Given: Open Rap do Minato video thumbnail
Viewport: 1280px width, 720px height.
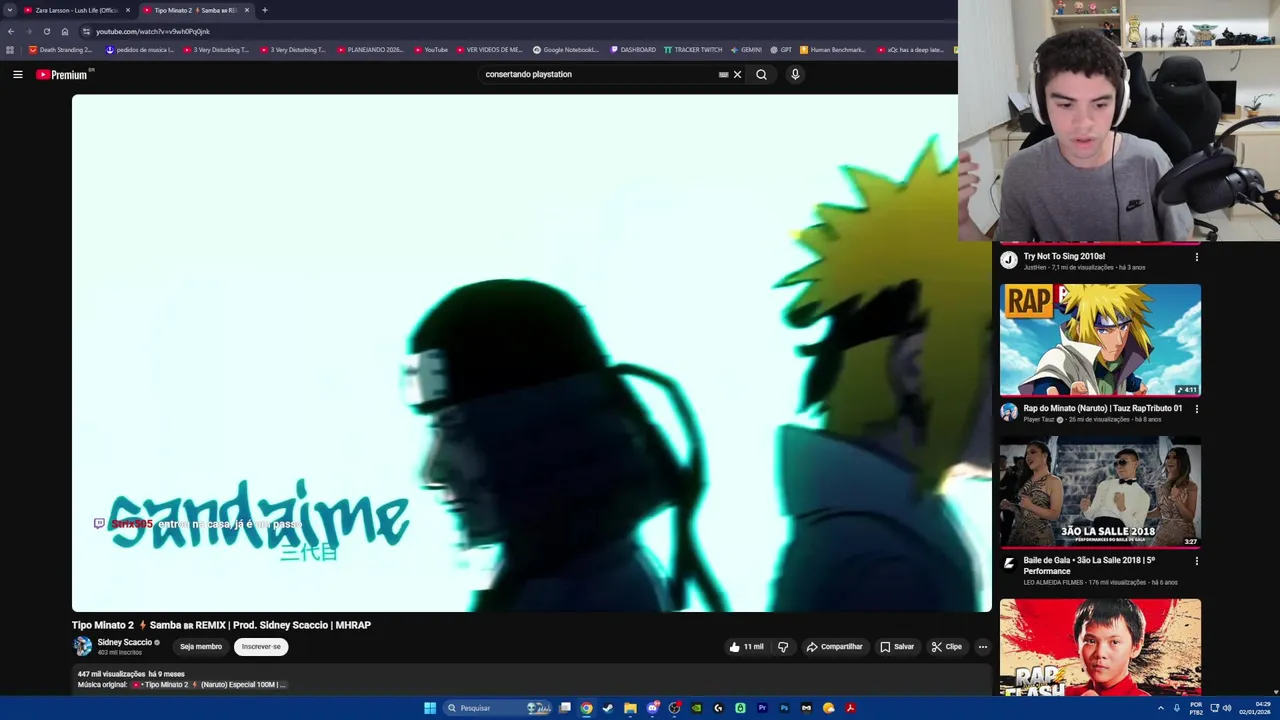Looking at the screenshot, I should point(1100,340).
